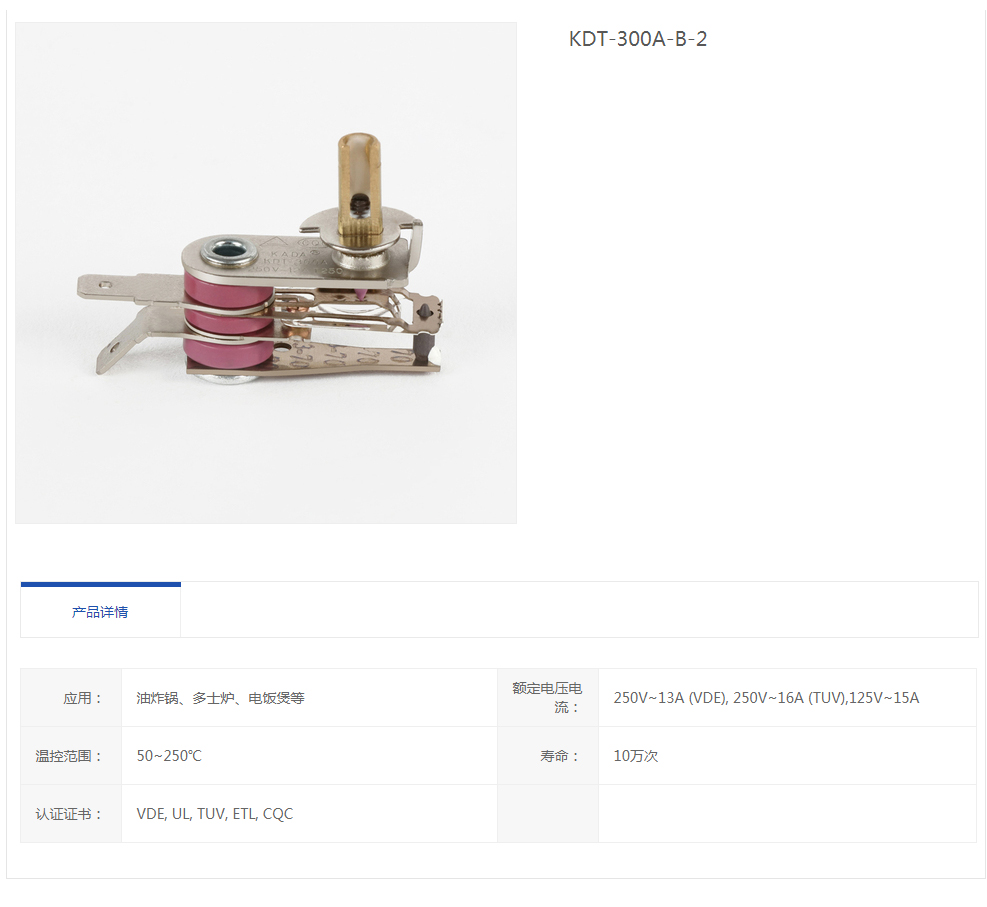The height and width of the screenshot is (907, 987).
Task: Click the empty cell below 10万次
Action: click(787, 813)
